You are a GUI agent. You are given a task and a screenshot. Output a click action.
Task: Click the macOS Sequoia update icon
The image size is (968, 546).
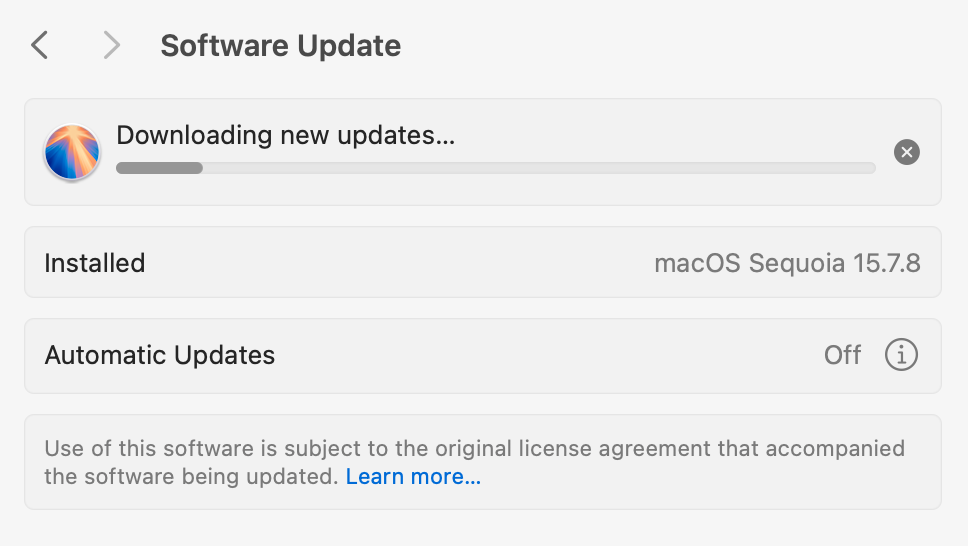coord(72,152)
